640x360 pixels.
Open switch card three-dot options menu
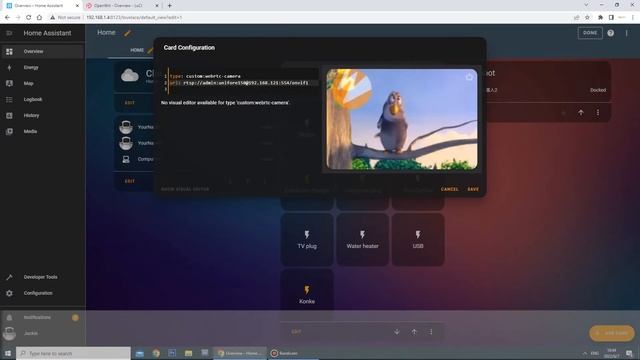point(431,332)
